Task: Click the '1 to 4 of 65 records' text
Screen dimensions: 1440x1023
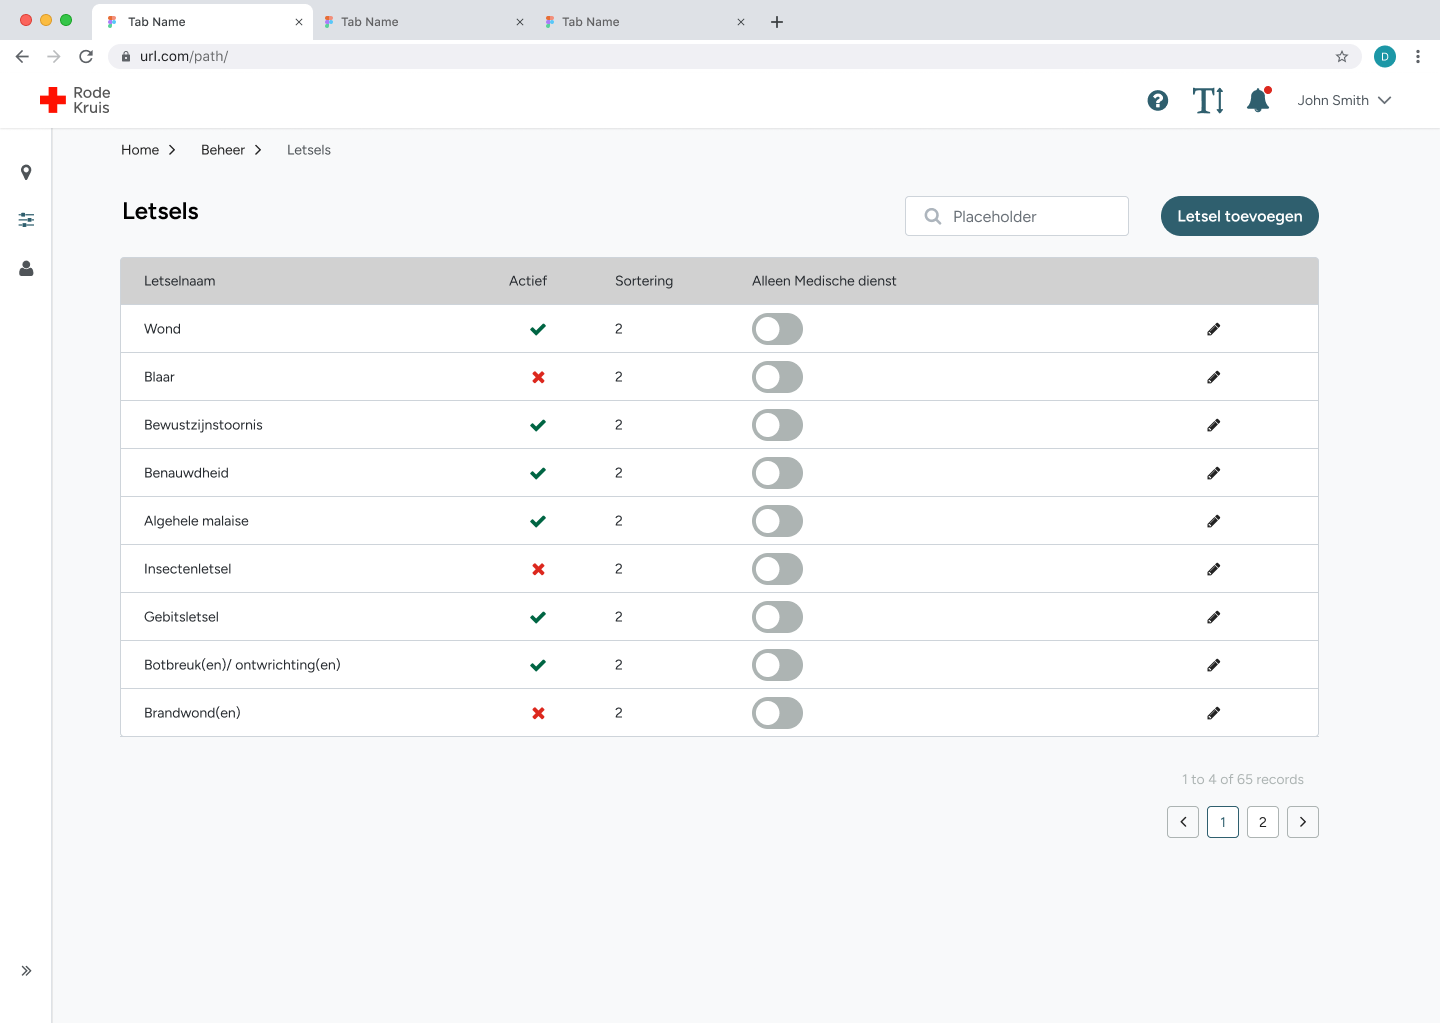Action: click(1243, 779)
